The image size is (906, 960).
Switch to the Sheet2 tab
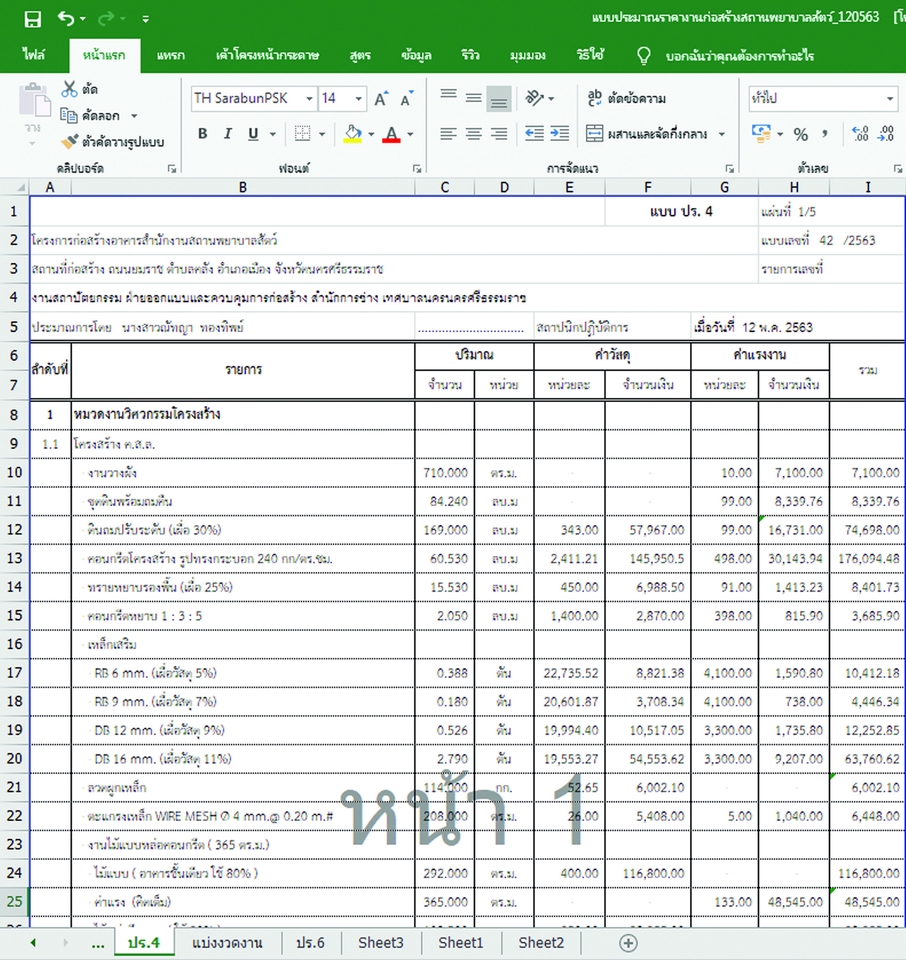coord(541,943)
